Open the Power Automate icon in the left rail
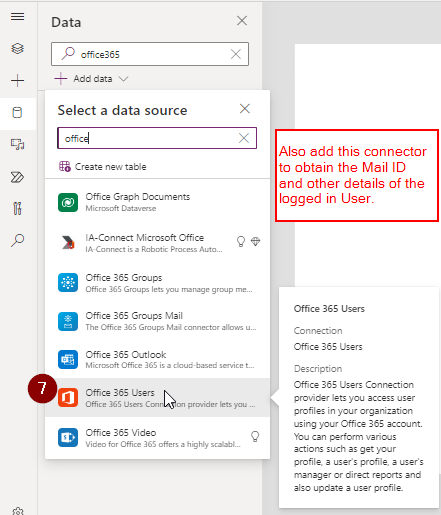 pos(17,177)
